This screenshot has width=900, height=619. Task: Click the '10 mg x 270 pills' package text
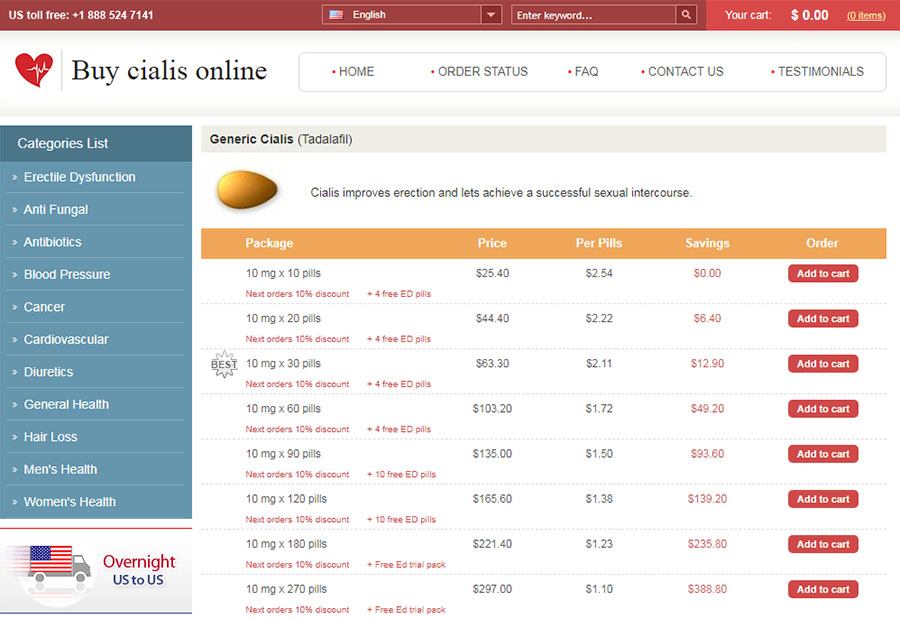286,589
